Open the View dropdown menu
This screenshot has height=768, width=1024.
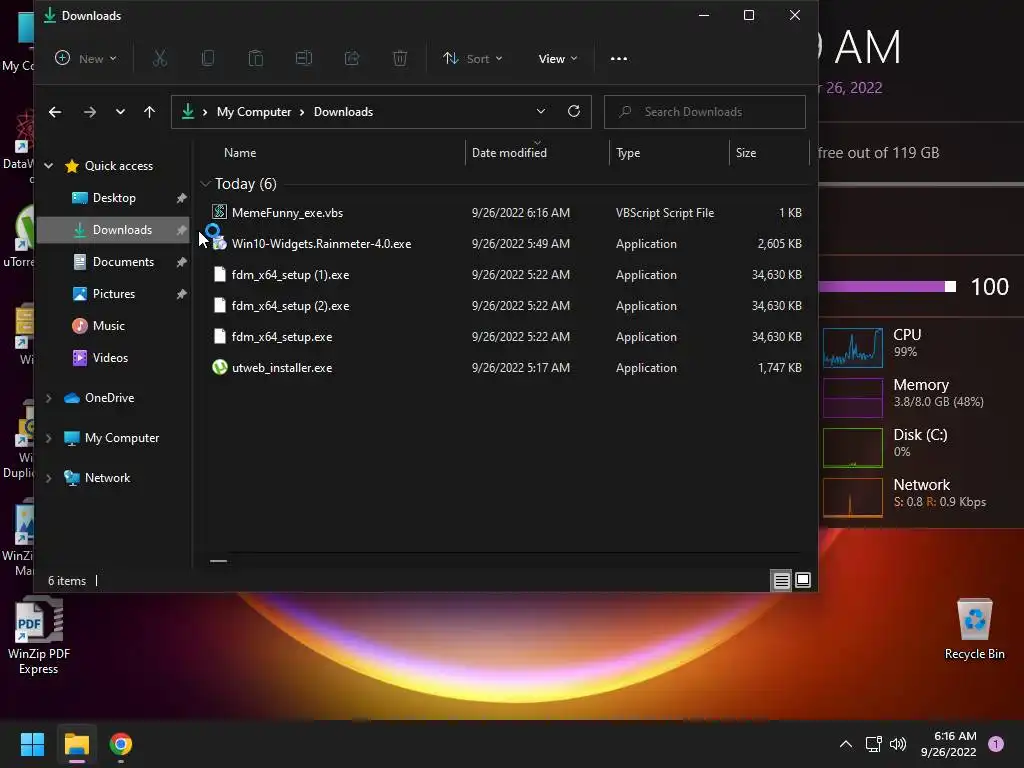(x=558, y=59)
